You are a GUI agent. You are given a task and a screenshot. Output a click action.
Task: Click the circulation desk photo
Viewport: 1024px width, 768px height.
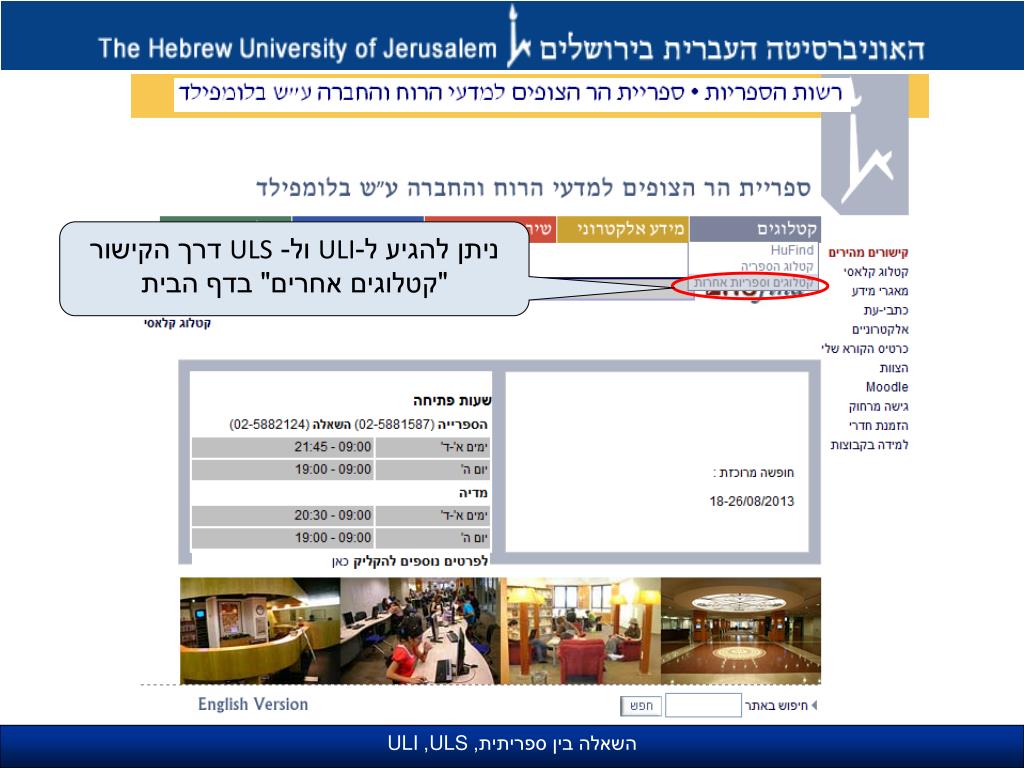point(260,631)
